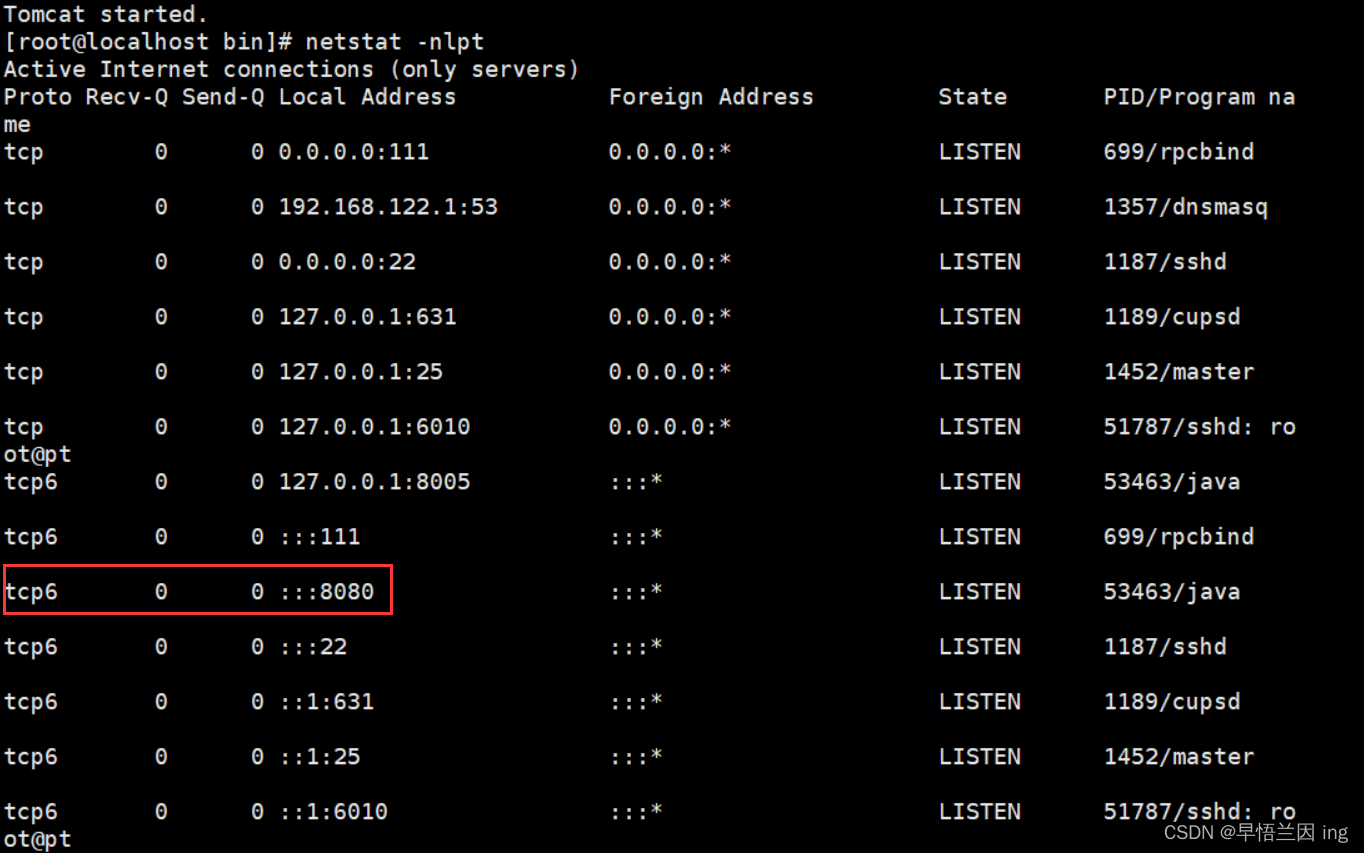
Task: Select local address 0.0.0.0:111
Action: [x=354, y=152]
